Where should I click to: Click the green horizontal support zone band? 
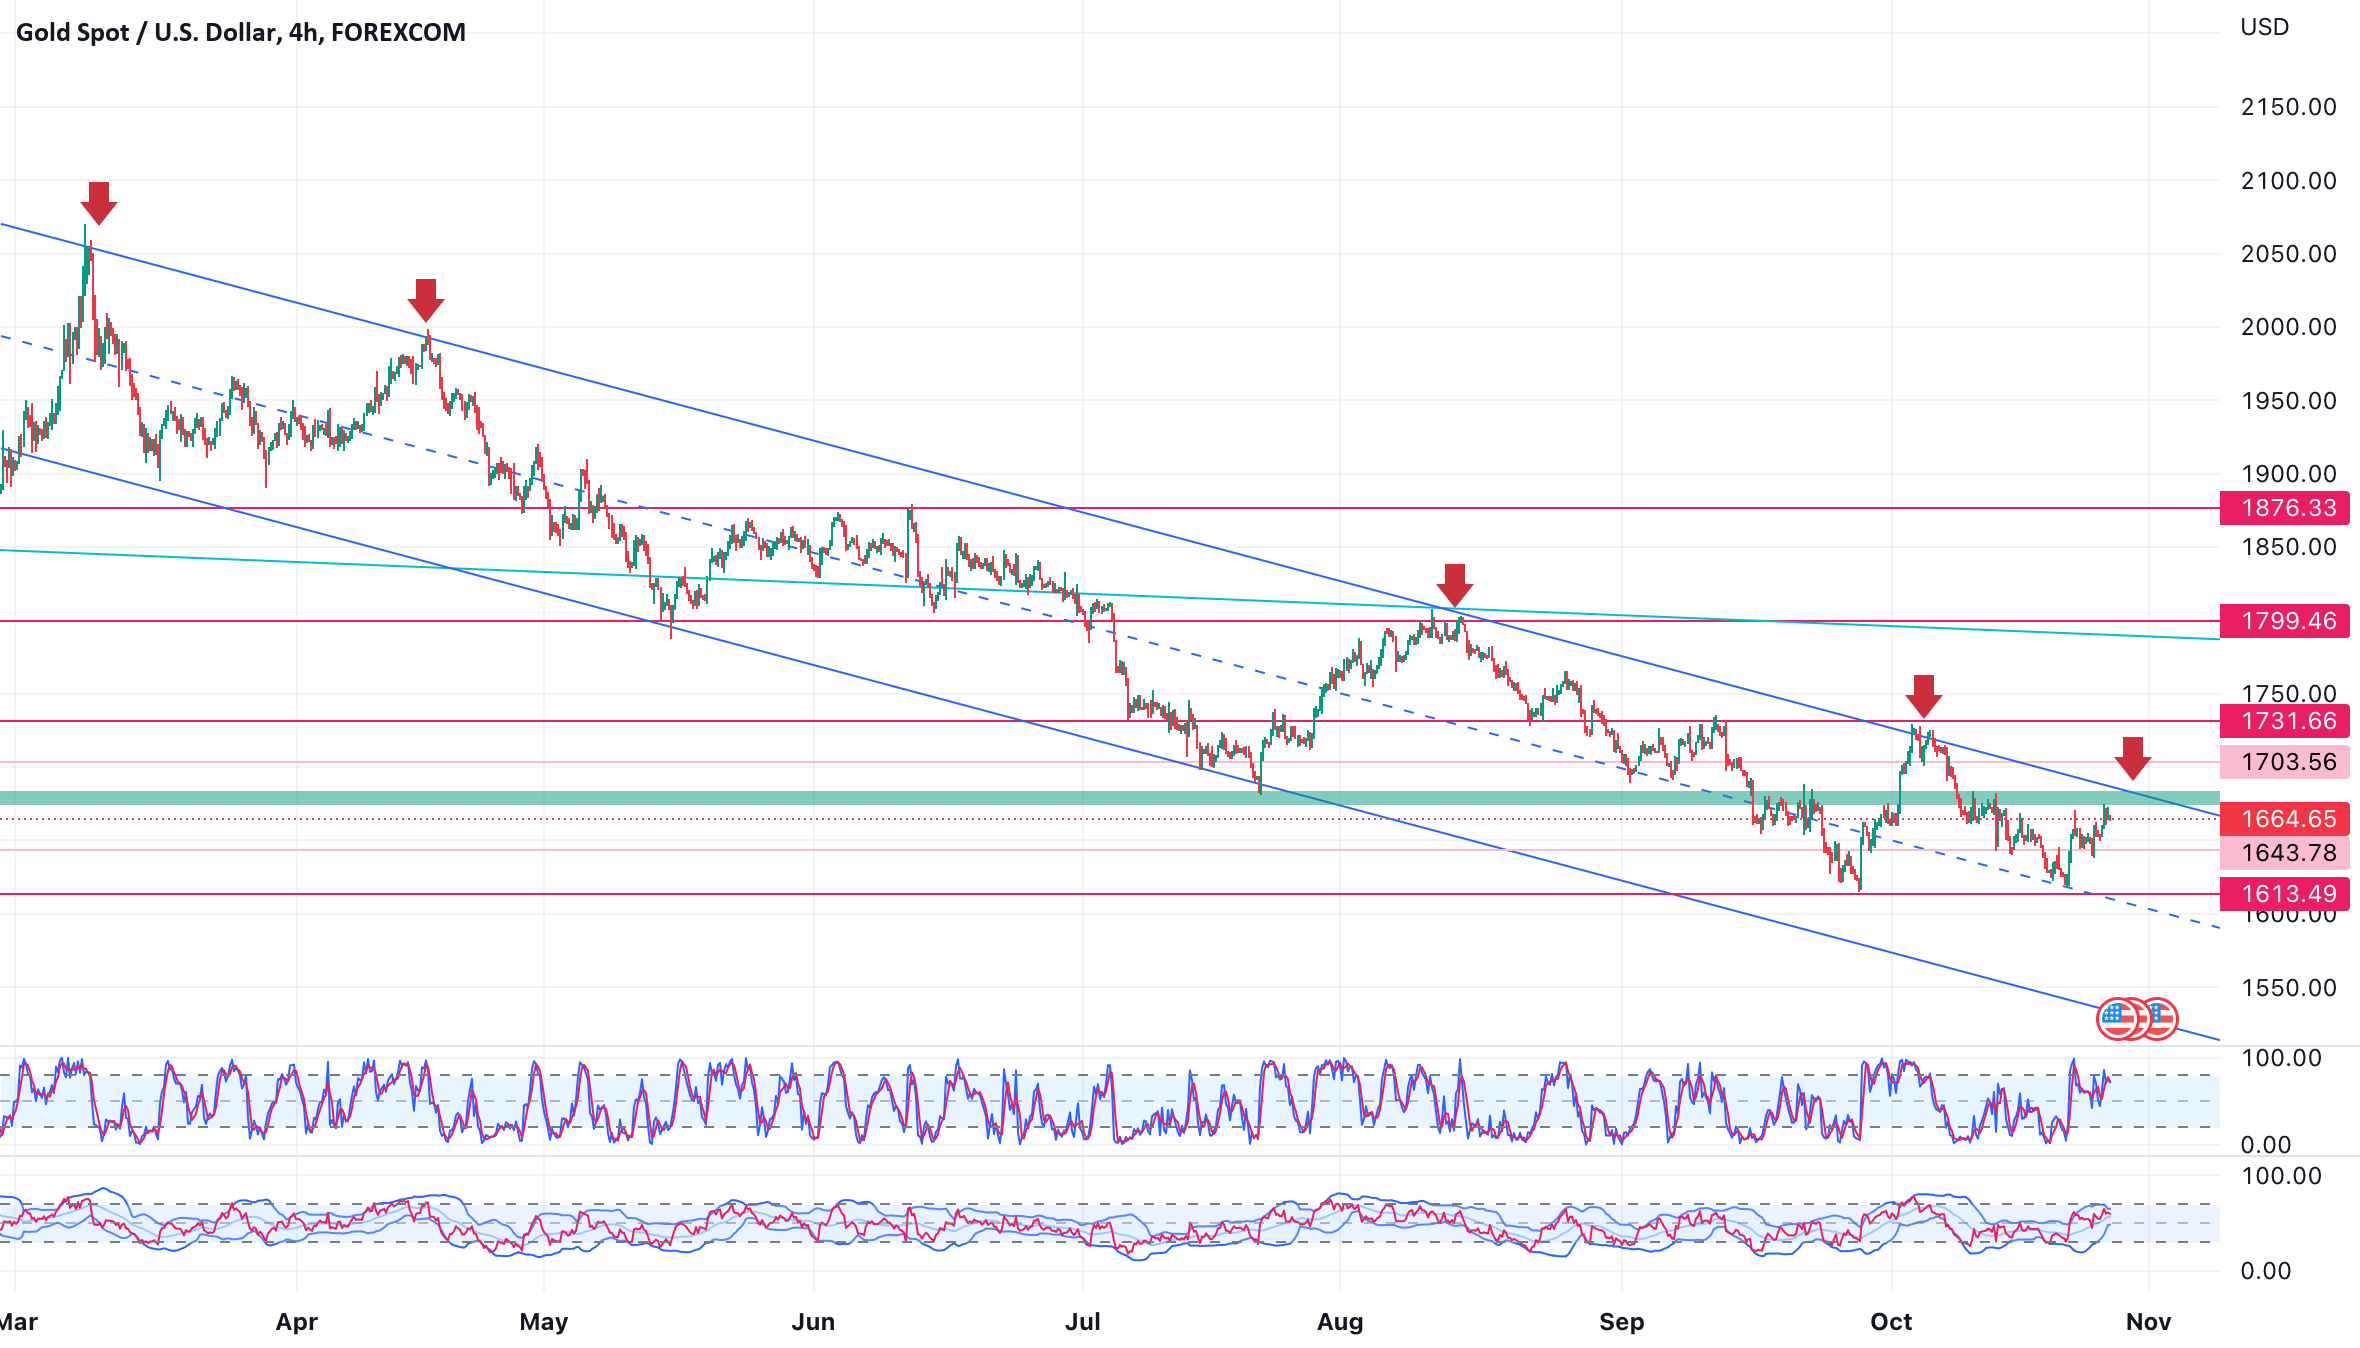tap(1000, 798)
